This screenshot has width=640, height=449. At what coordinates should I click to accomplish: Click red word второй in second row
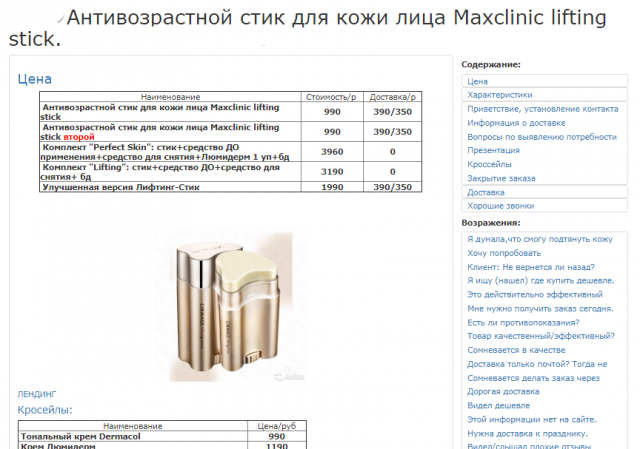coord(79,137)
